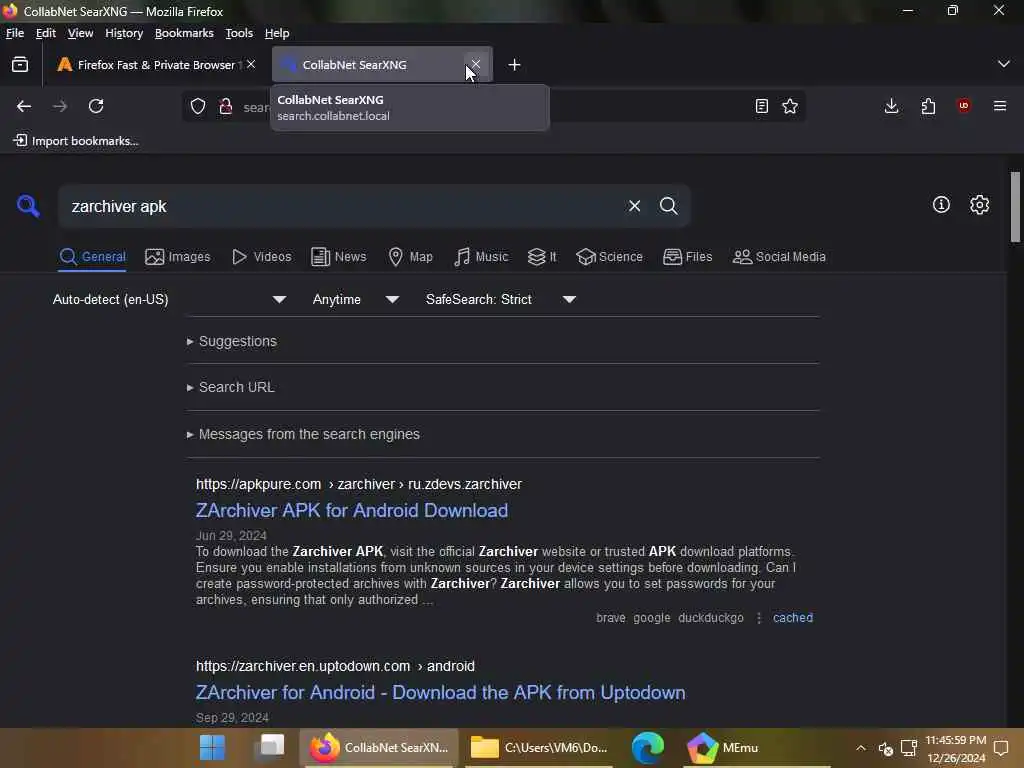The height and width of the screenshot is (768, 1024).
Task: Click the forward navigation arrow
Action: coord(59,106)
